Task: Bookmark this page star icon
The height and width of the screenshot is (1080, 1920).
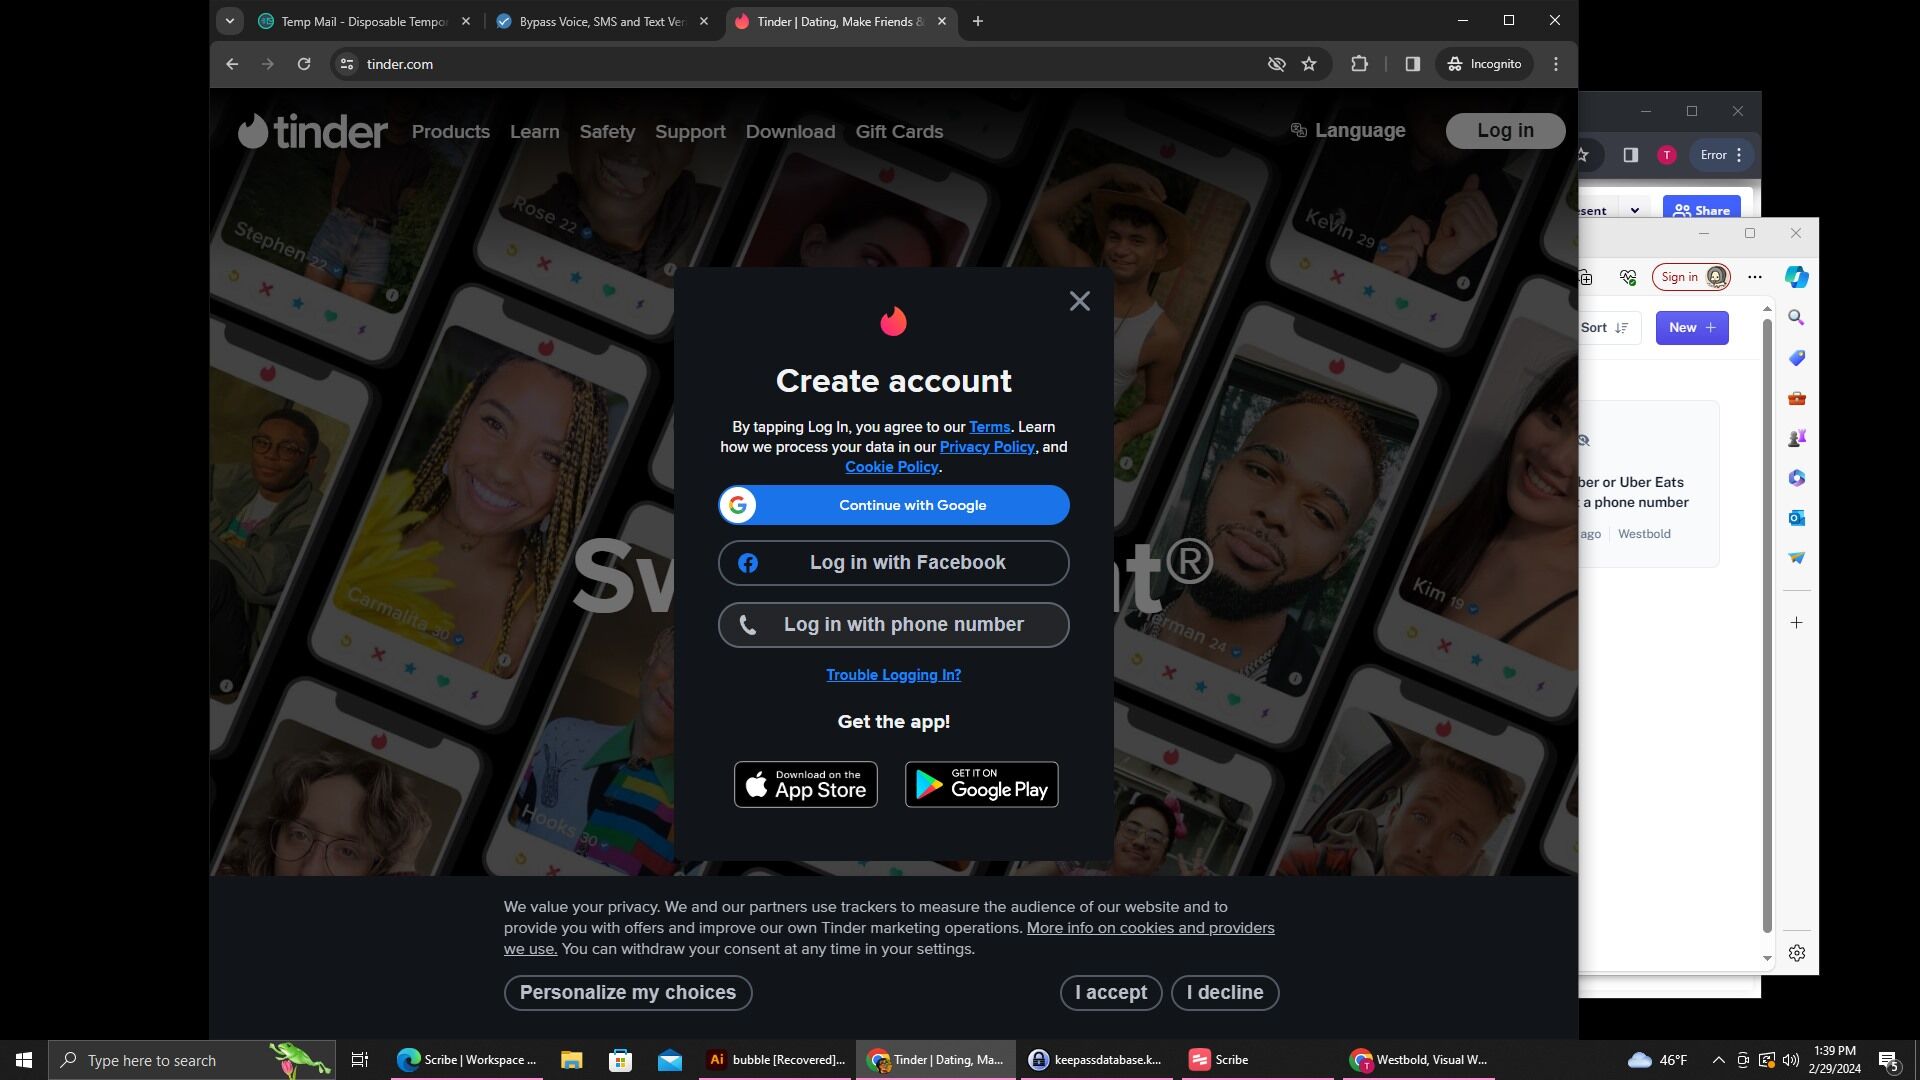Action: pos(1309,64)
